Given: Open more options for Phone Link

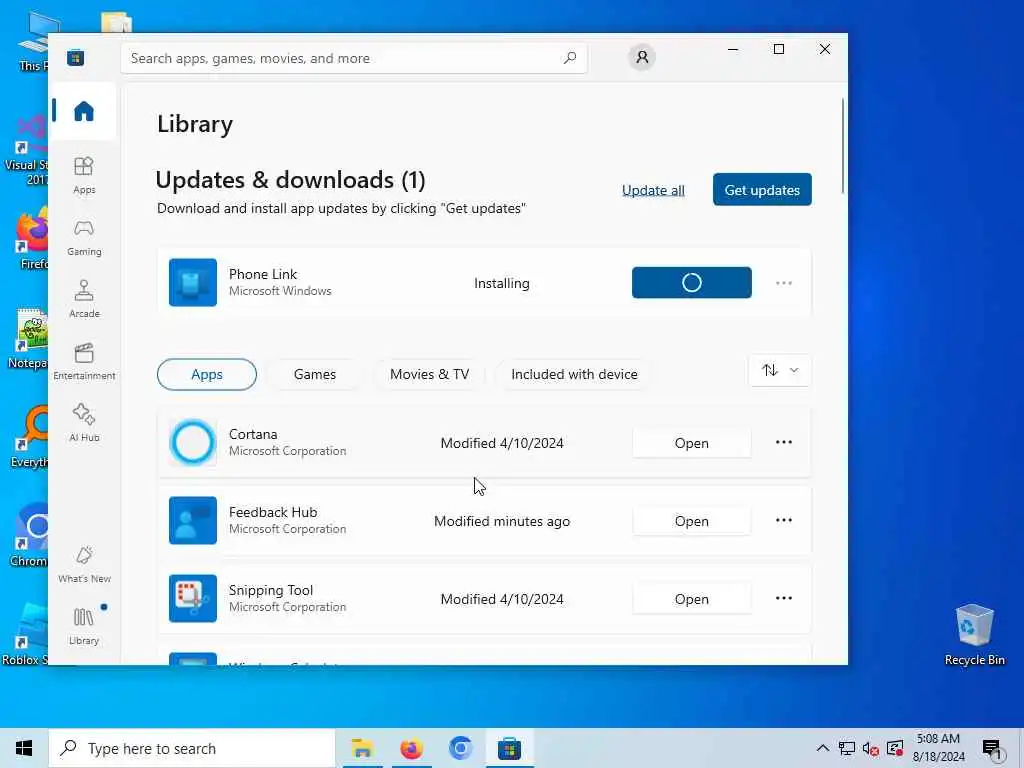Looking at the screenshot, I should 784,283.
